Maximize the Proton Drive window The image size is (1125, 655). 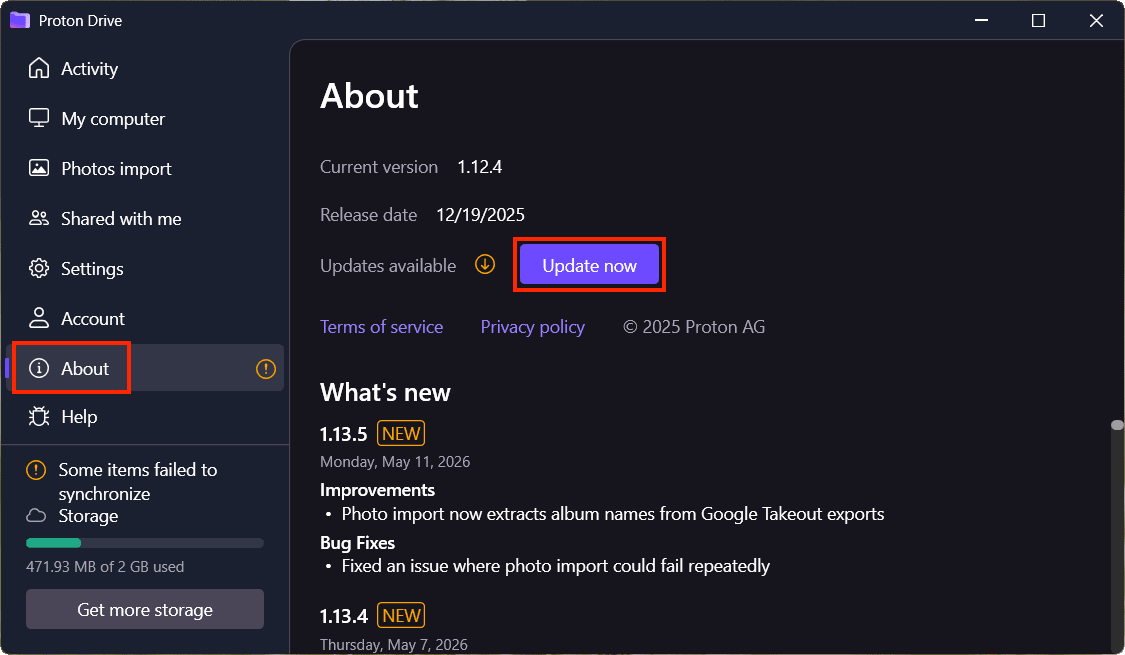1038,20
